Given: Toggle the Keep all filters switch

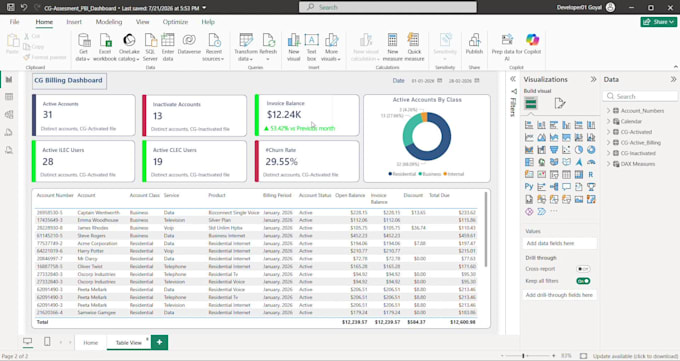Looking at the screenshot, I should point(583,281).
